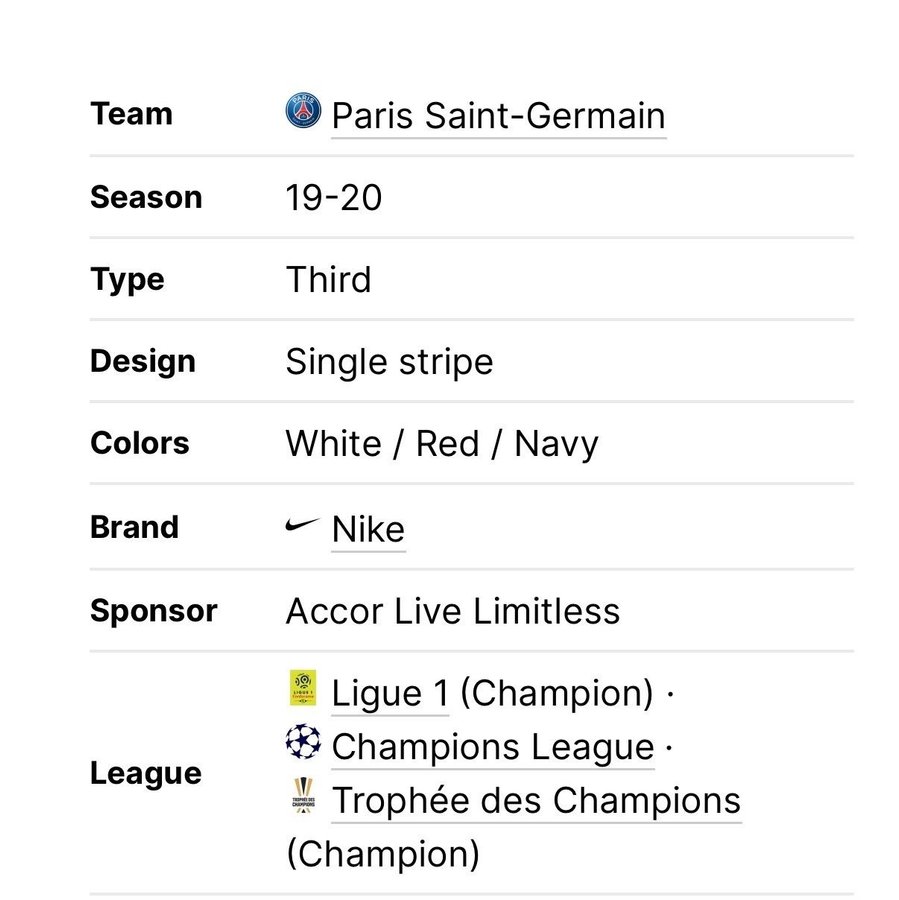
Task: Click the bold Sponsor row label
Action: pos(153,611)
